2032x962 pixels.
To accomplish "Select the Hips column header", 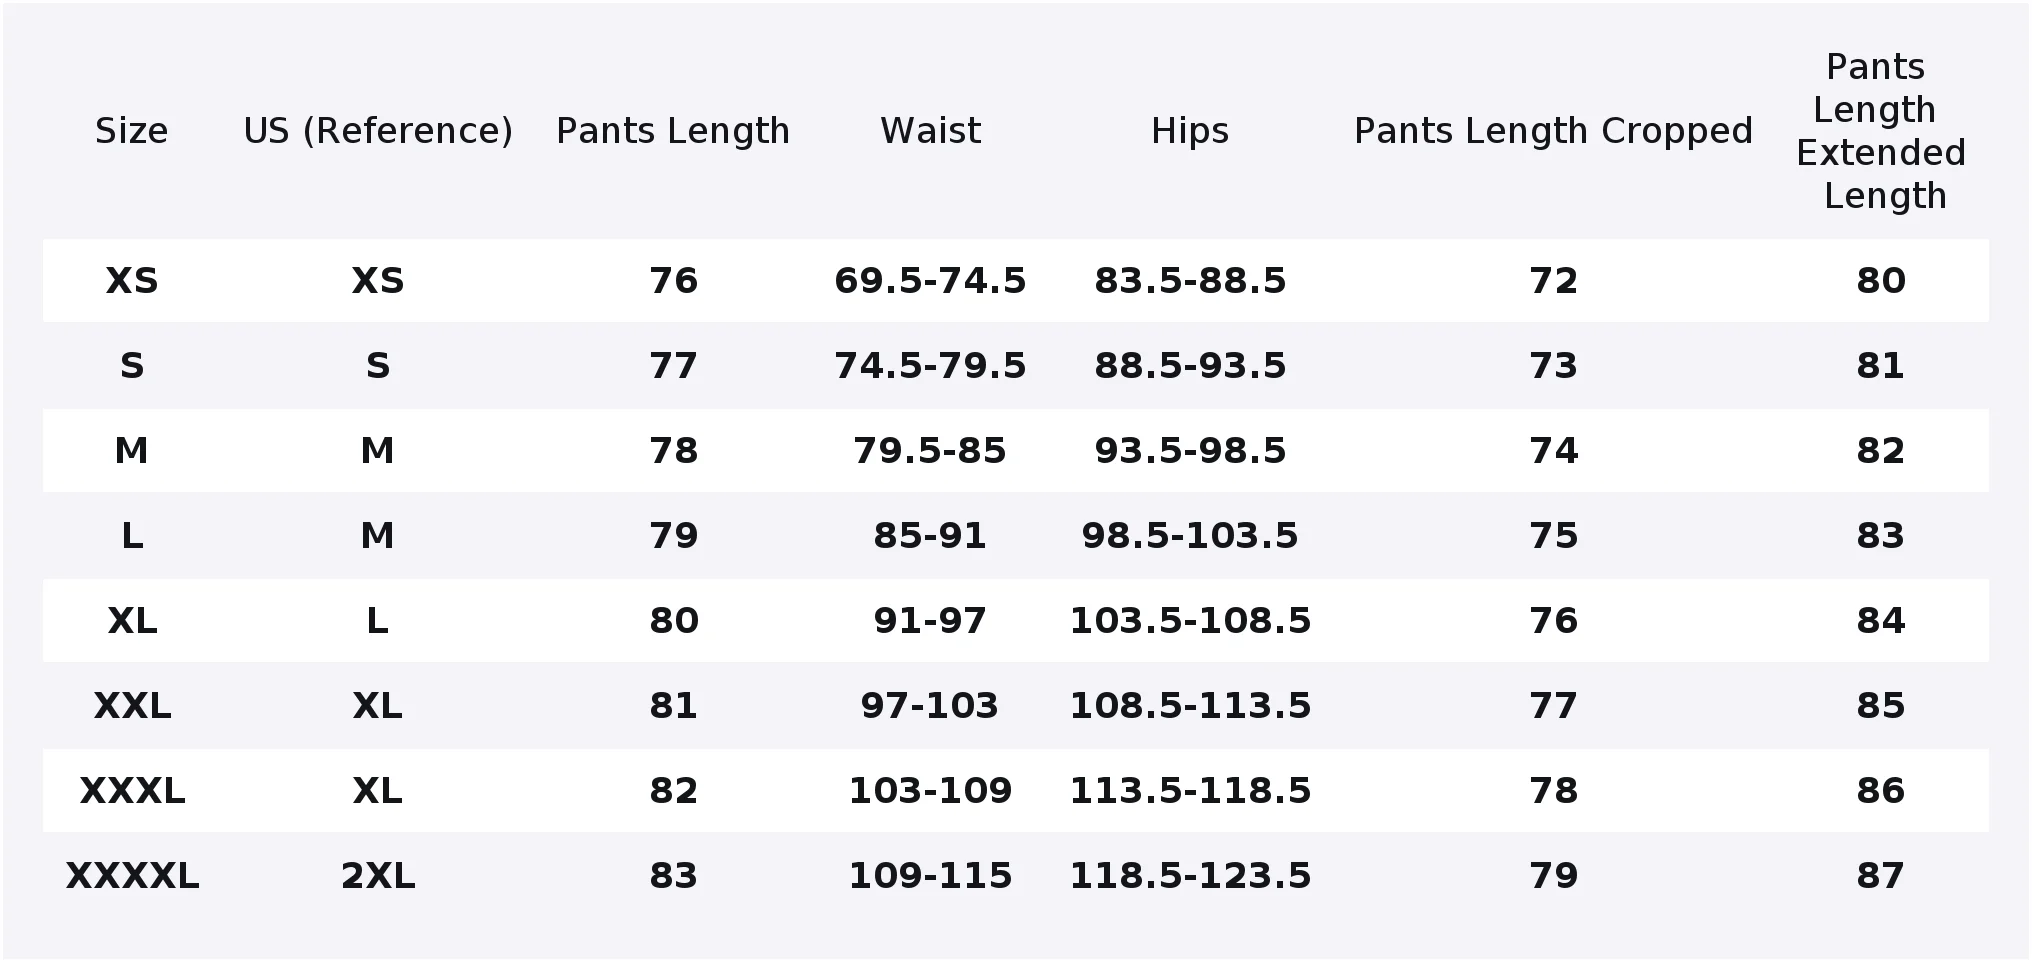I will [x=1190, y=131].
